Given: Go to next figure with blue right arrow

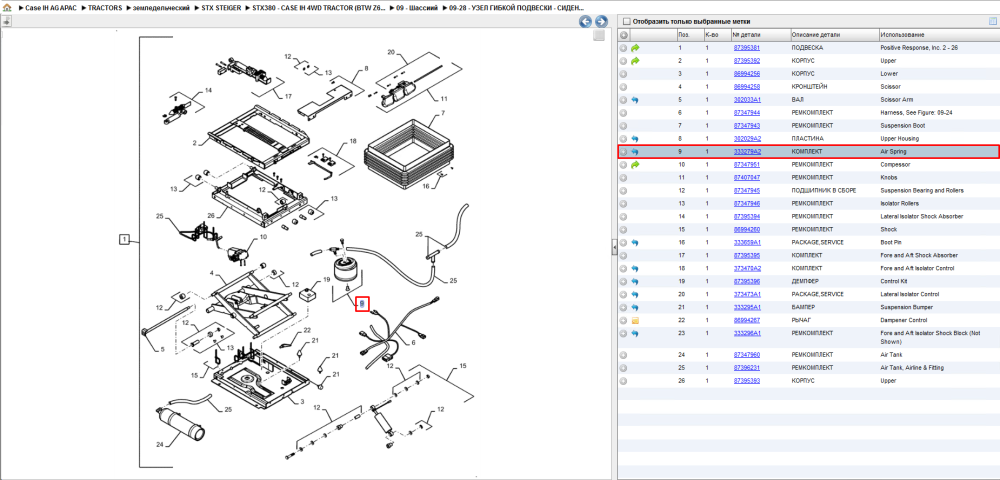Looking at the screenshot, I should click(x=600, y=22).
